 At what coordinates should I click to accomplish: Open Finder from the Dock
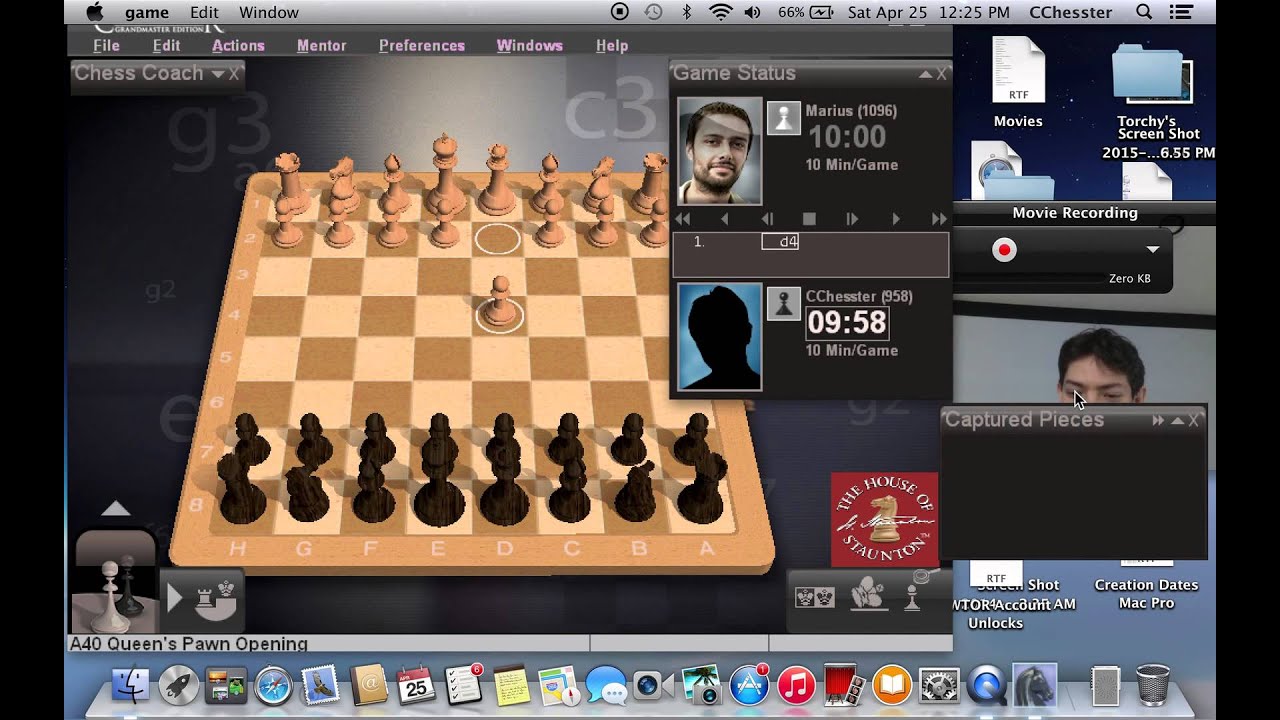click(130, 685)
